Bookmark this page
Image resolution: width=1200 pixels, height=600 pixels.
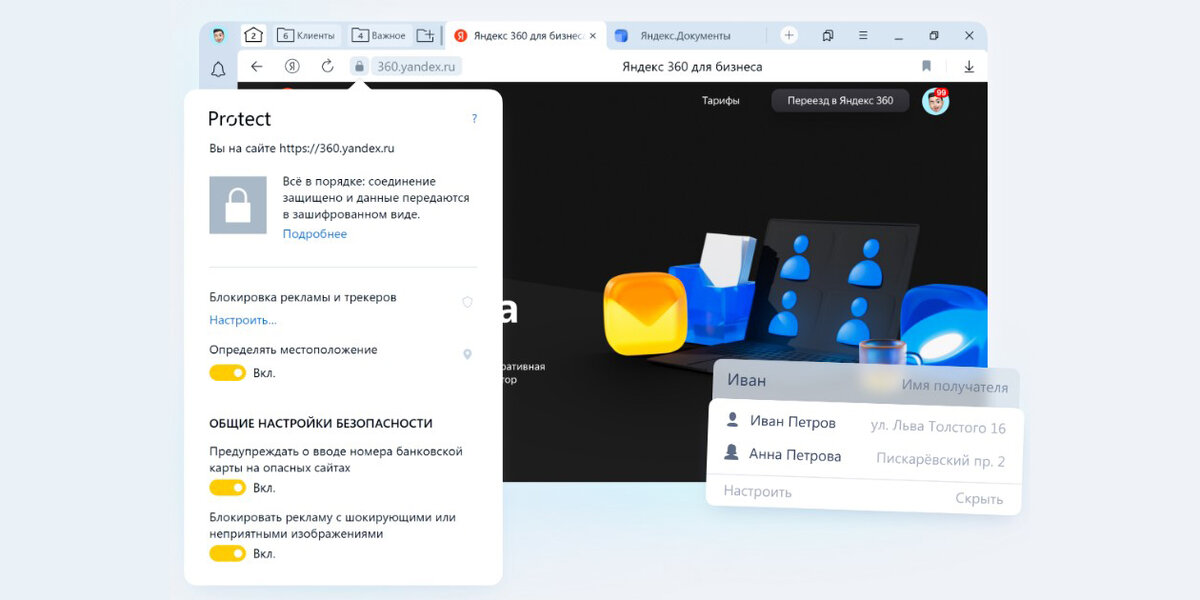926,67
